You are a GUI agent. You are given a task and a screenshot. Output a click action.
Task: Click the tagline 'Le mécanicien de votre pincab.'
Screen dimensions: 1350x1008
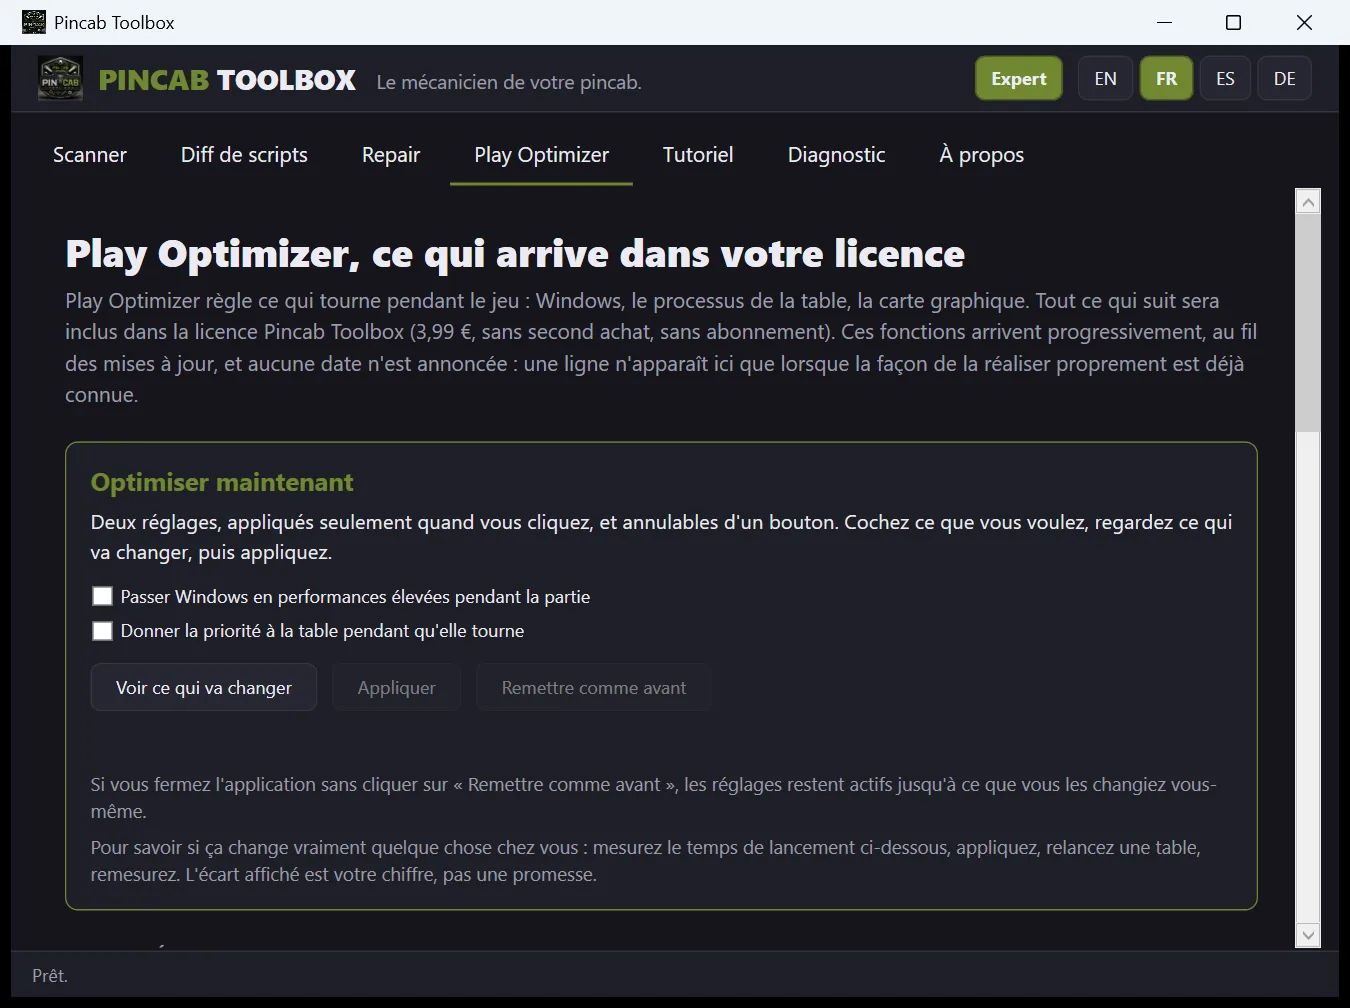pos(509,82)
